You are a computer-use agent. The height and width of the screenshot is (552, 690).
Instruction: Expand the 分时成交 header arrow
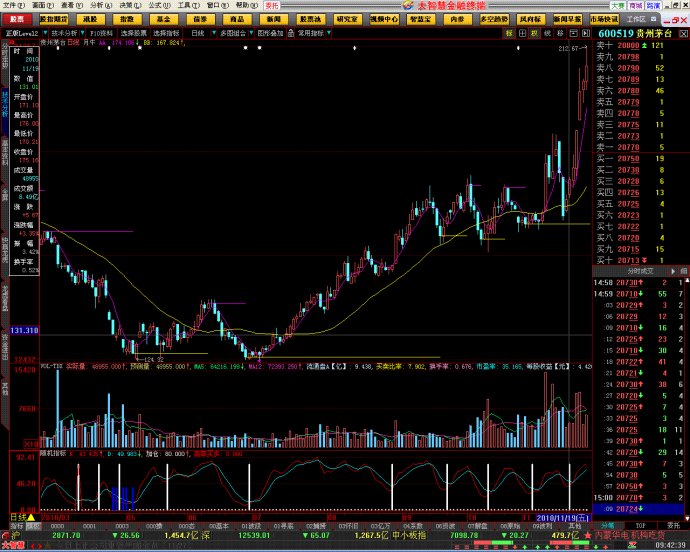pos(673,271)
